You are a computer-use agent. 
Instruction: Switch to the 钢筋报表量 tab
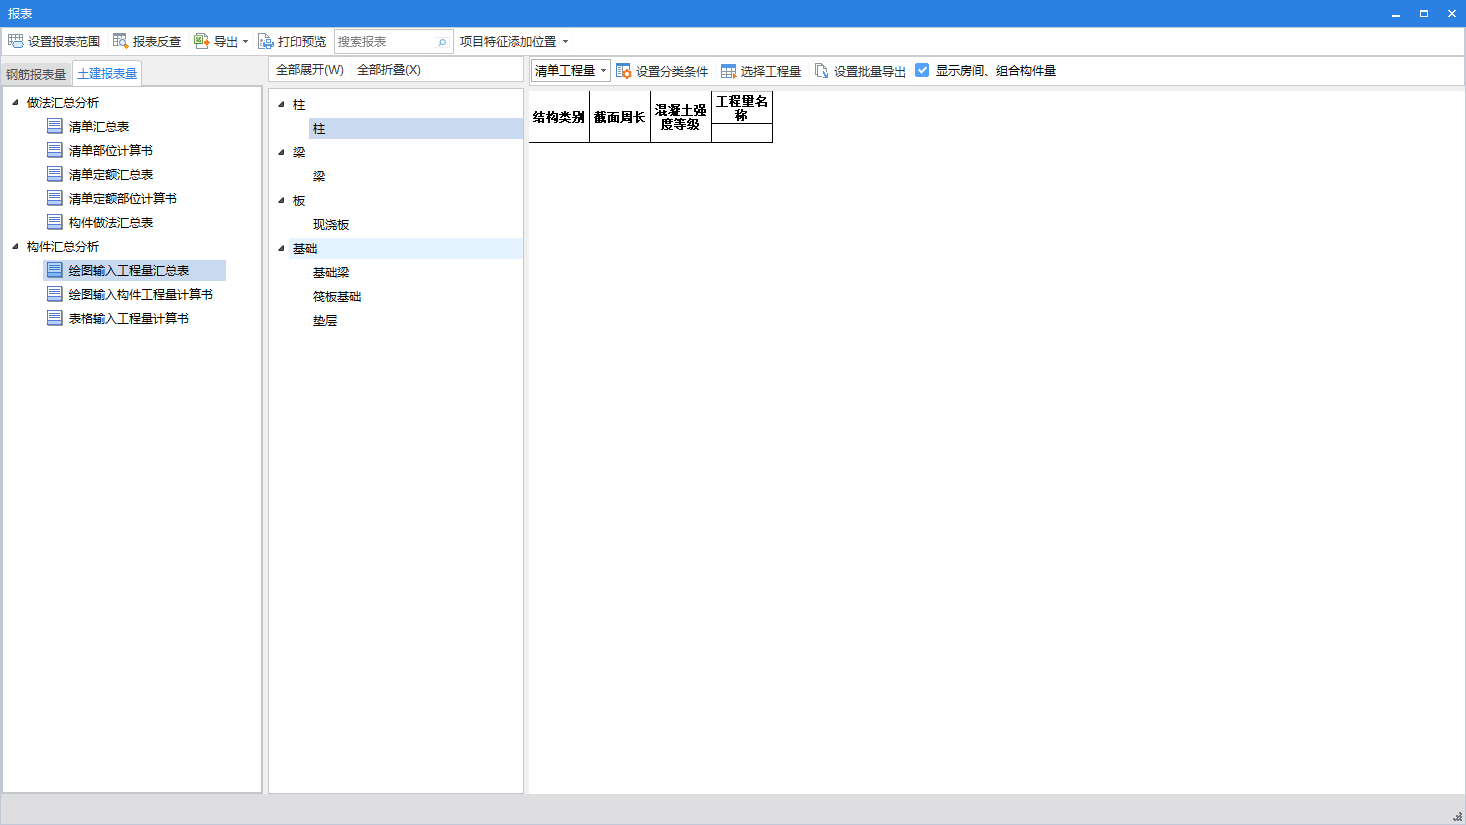point(36,74)
